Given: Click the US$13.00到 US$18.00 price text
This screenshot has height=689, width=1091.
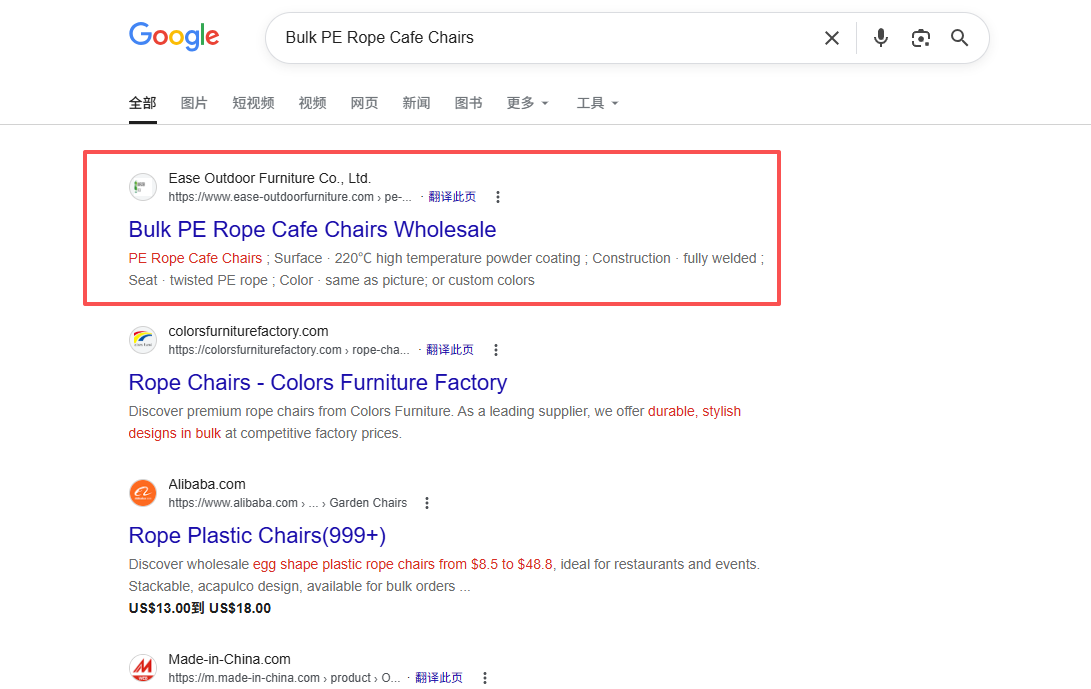Looking at the screenshot, I should [200, 608].
